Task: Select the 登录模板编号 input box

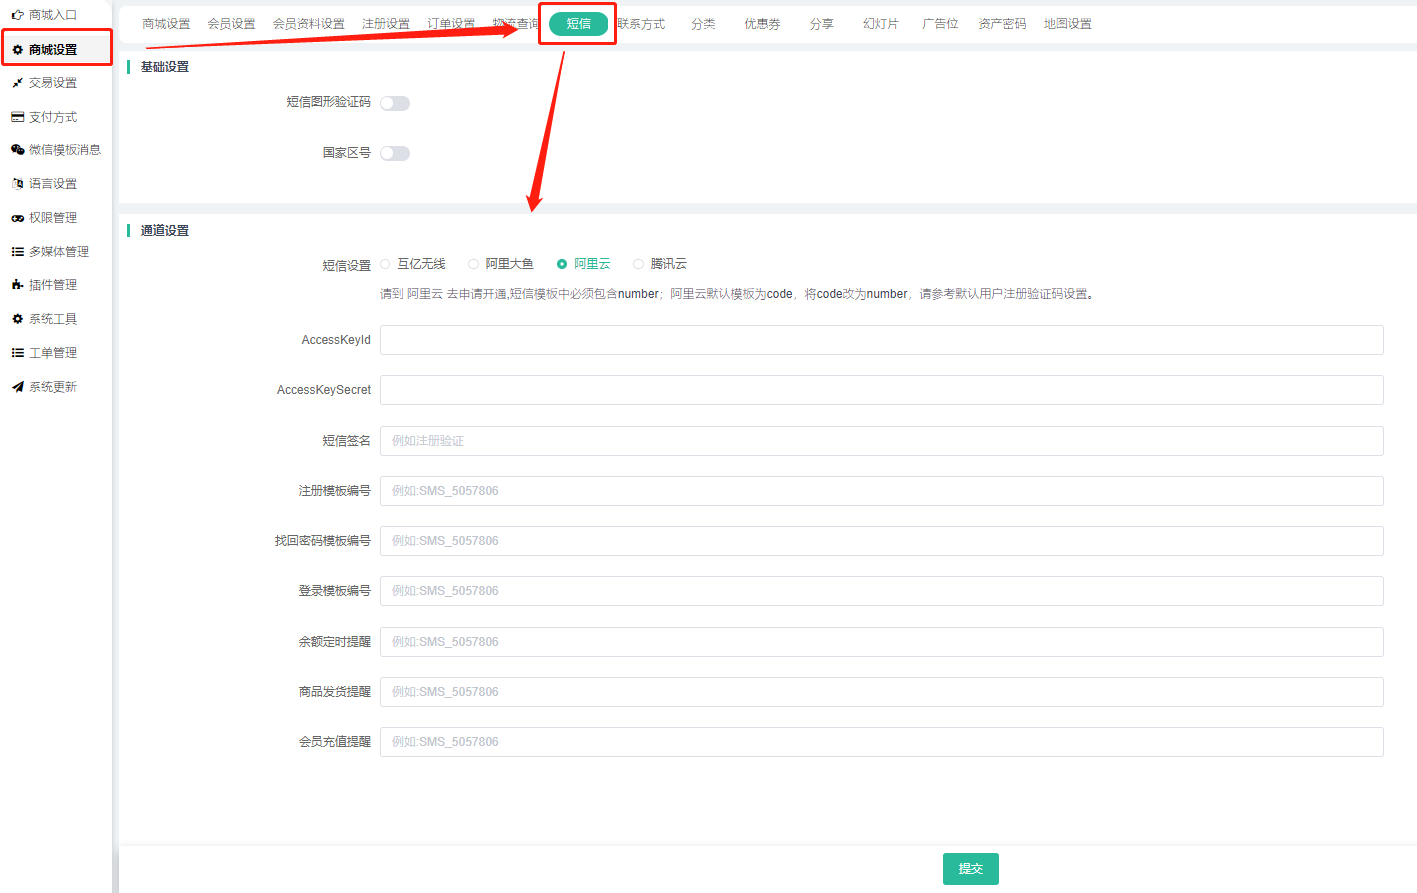Action: tap(882, 591)
